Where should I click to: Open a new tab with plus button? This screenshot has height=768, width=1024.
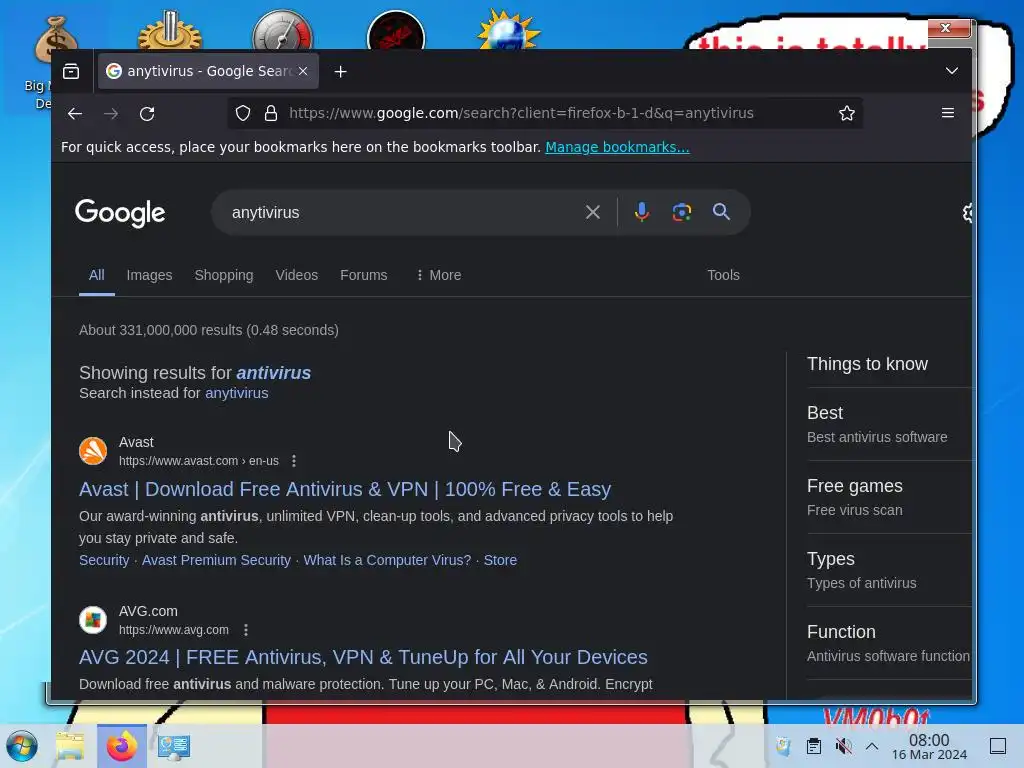click(x=340, y=71)
